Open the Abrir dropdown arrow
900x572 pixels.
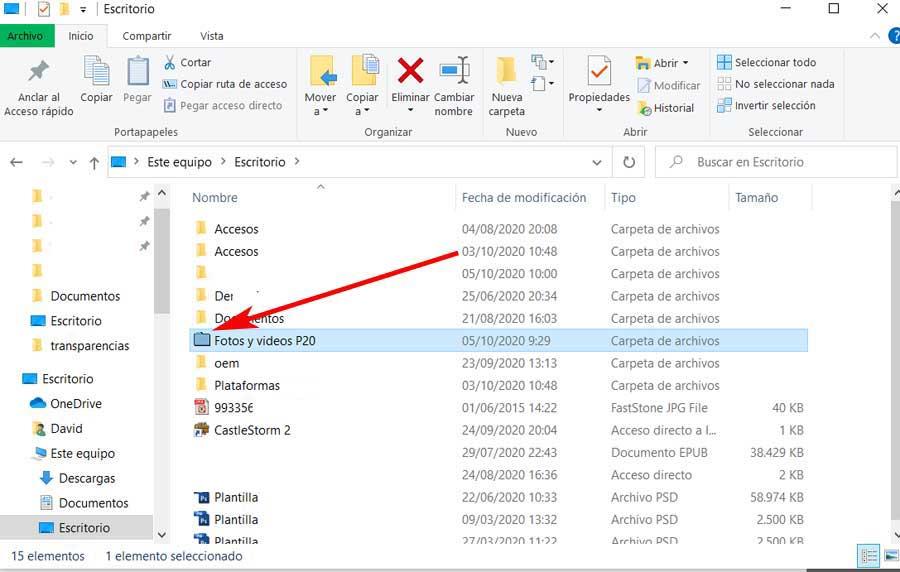(685, 63)
